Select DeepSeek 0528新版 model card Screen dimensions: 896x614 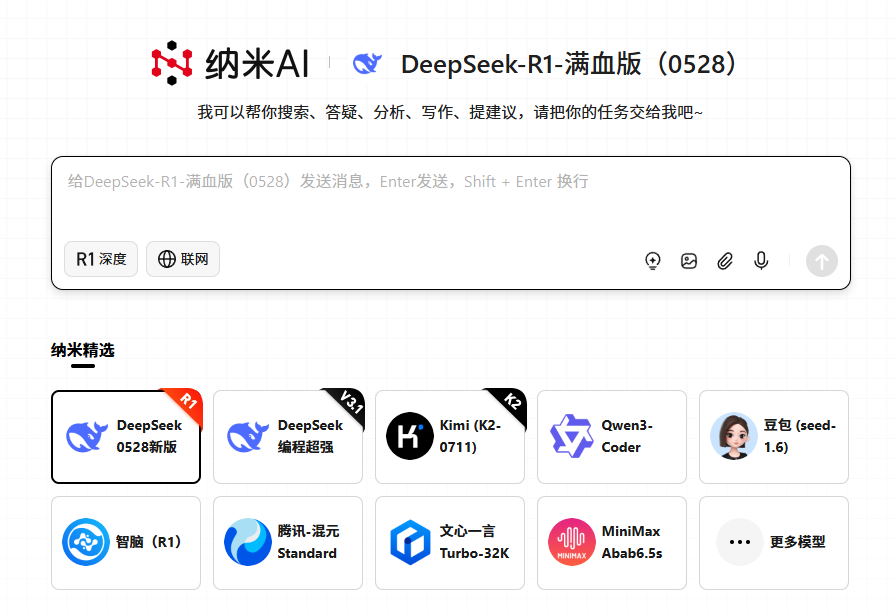click(x=126, y=437)
